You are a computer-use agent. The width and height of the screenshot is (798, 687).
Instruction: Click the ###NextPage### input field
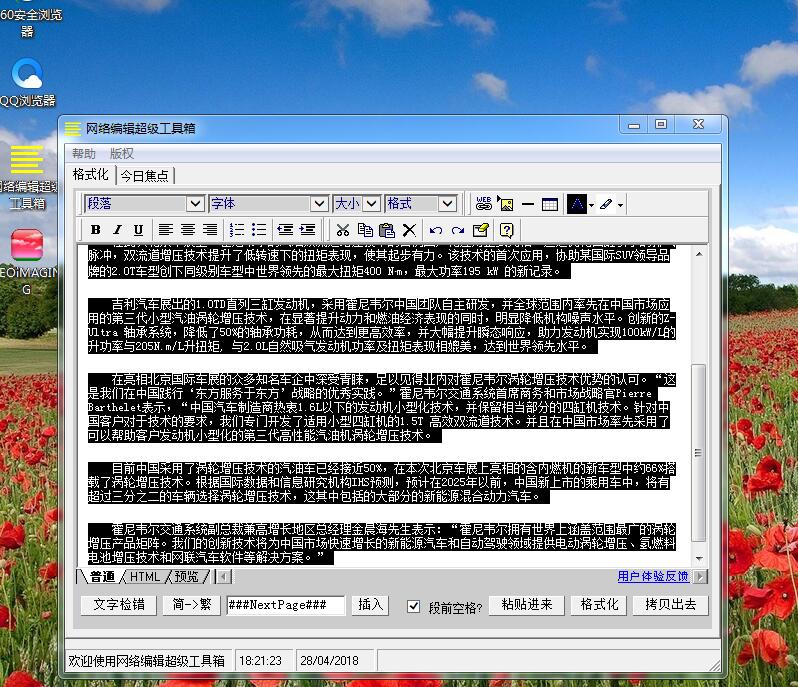[285, 605]
